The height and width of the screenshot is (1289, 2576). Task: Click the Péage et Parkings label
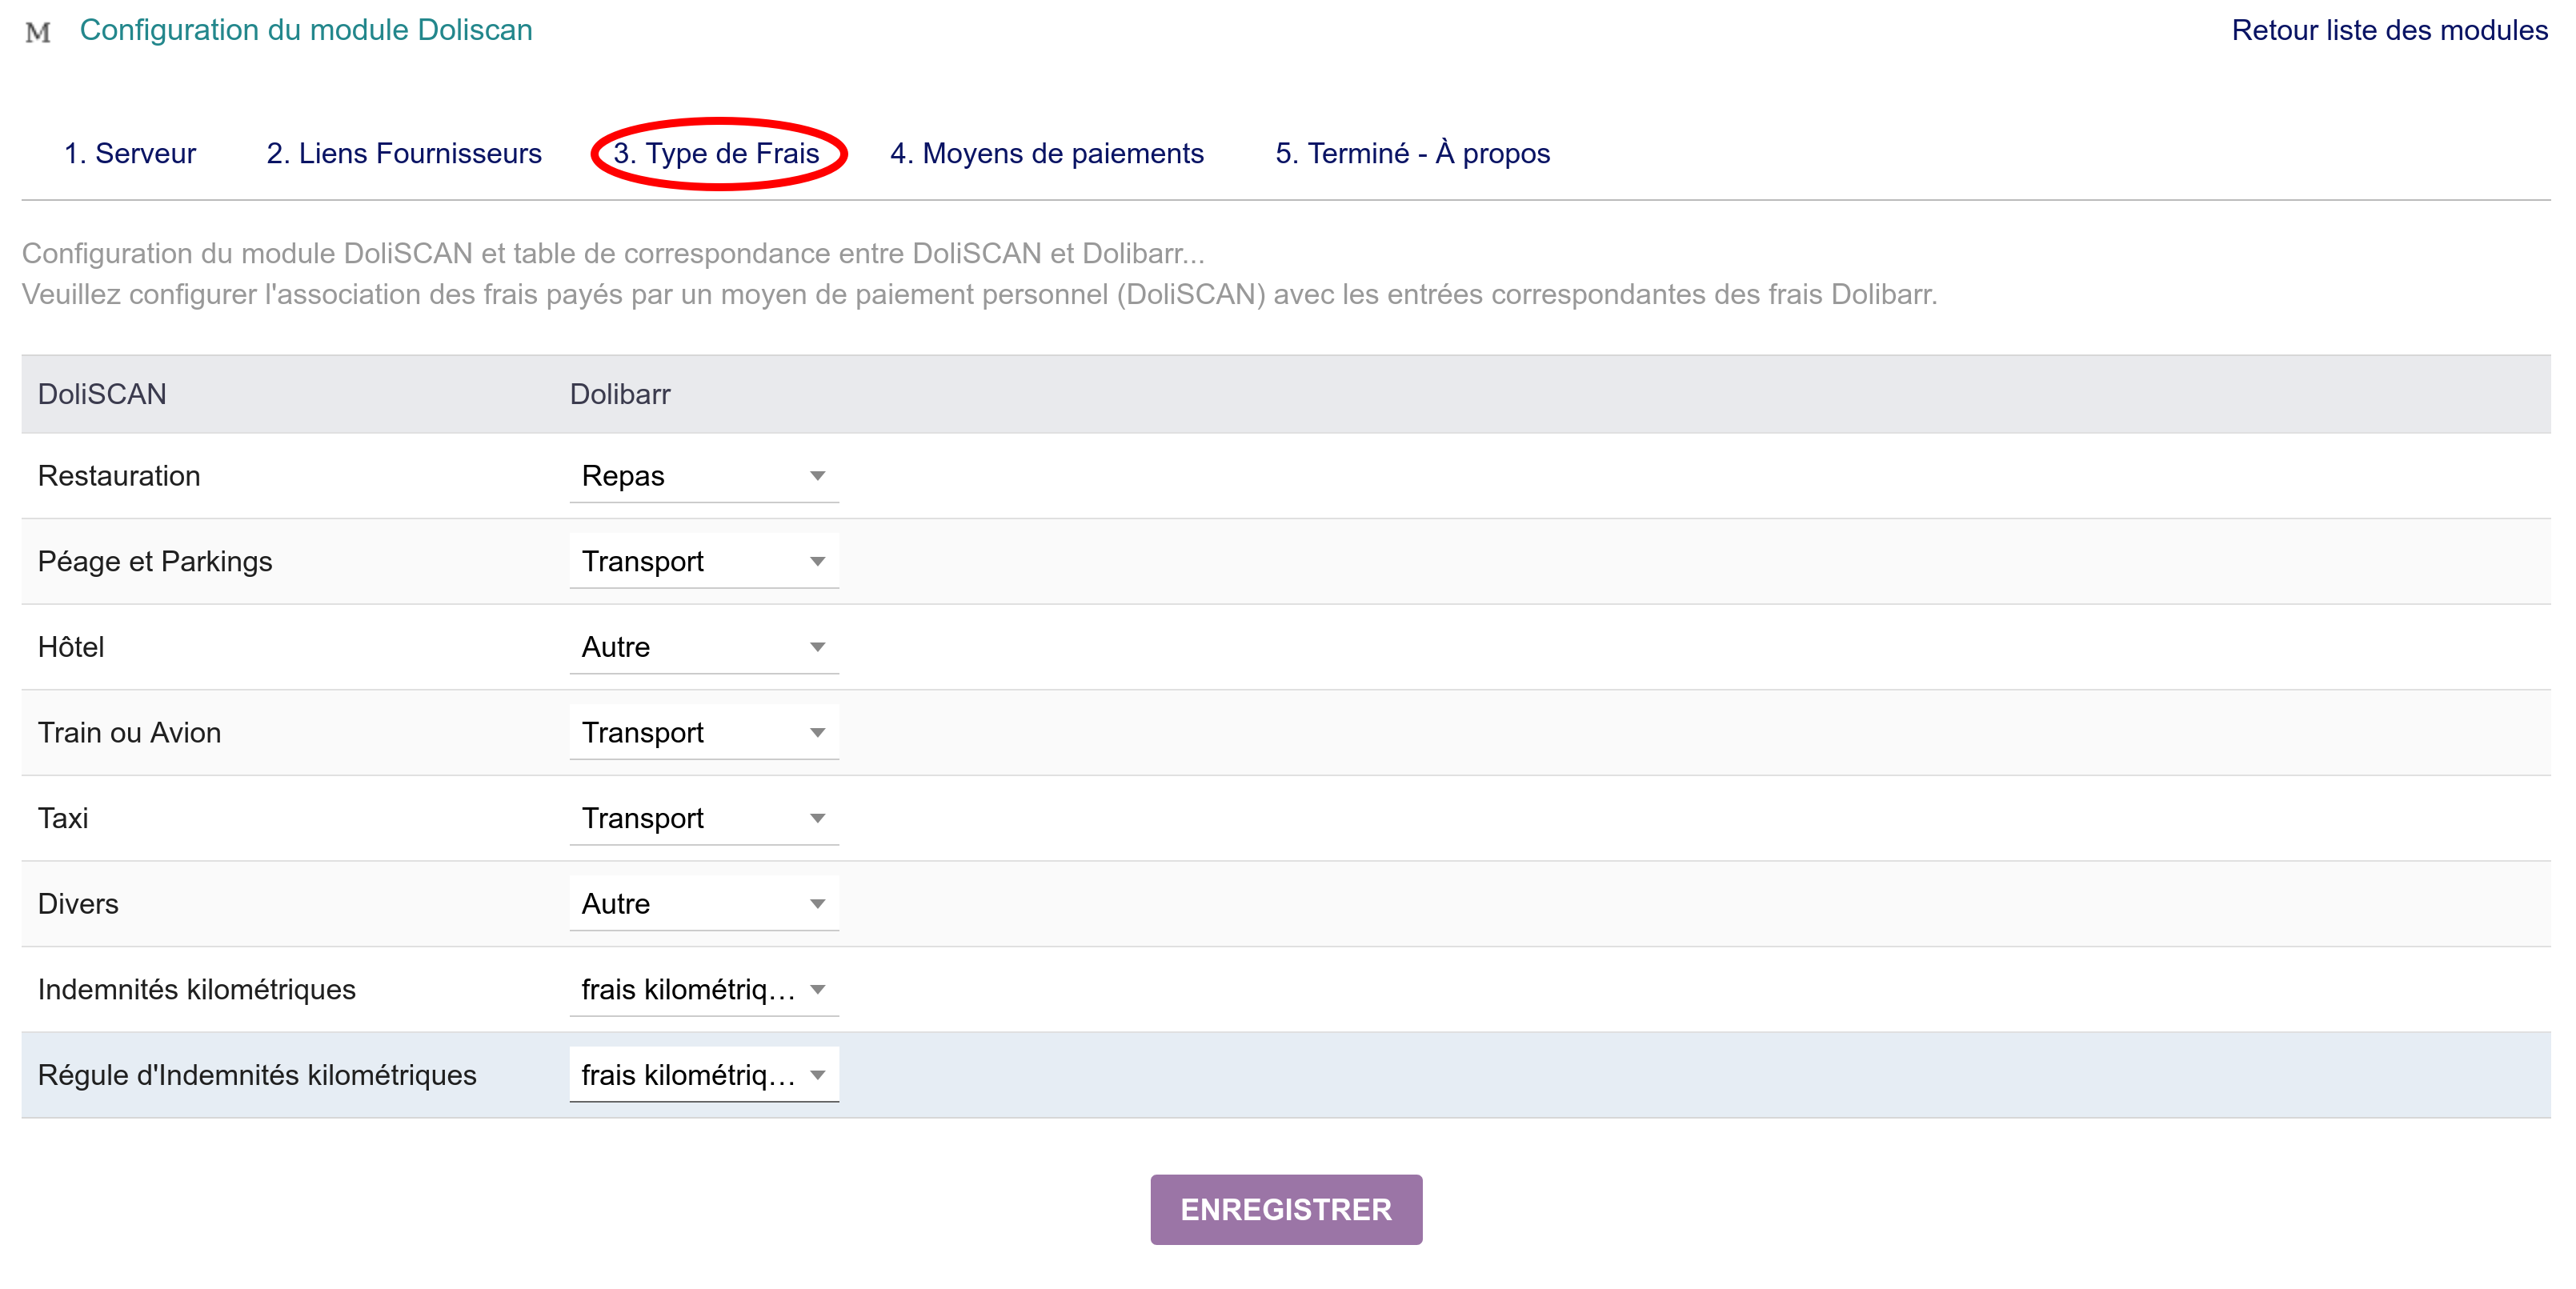[x=155, y=561]
